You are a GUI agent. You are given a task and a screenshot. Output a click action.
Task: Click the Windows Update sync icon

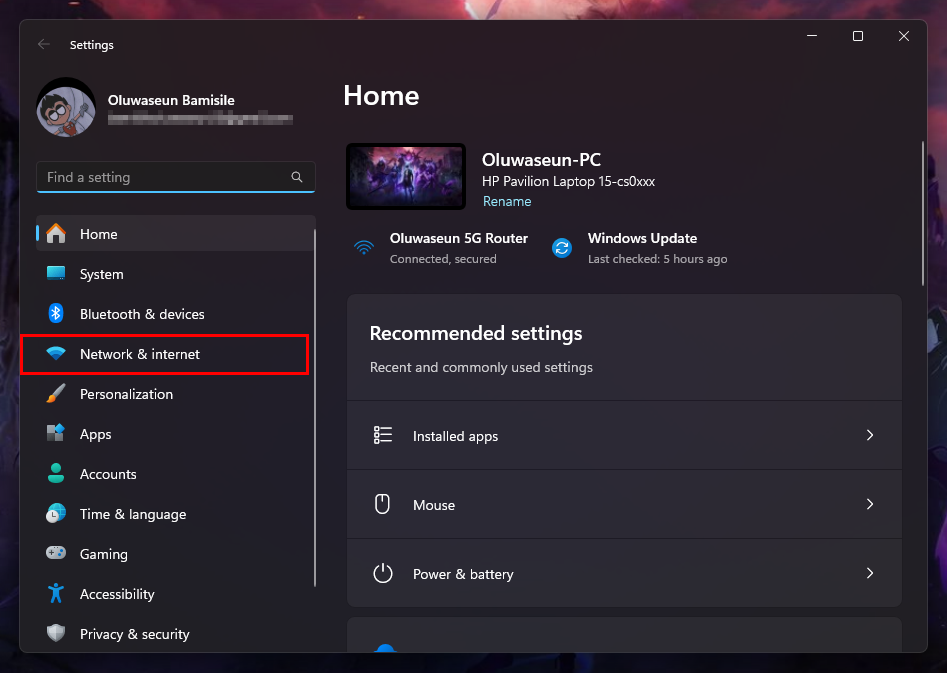562,248
